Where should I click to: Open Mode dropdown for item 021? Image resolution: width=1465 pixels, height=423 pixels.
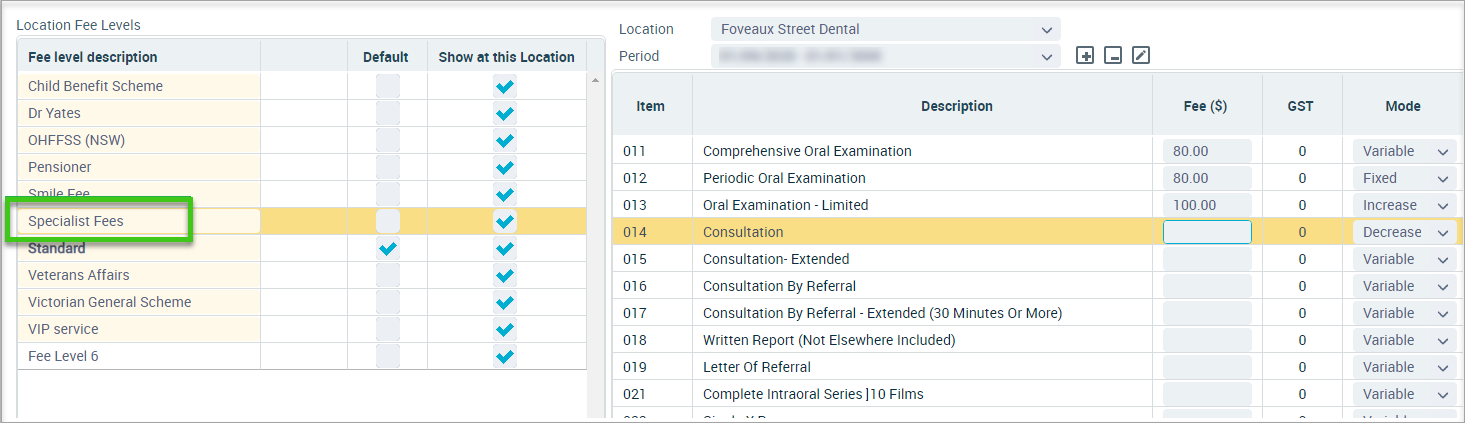pos(1404,394)
